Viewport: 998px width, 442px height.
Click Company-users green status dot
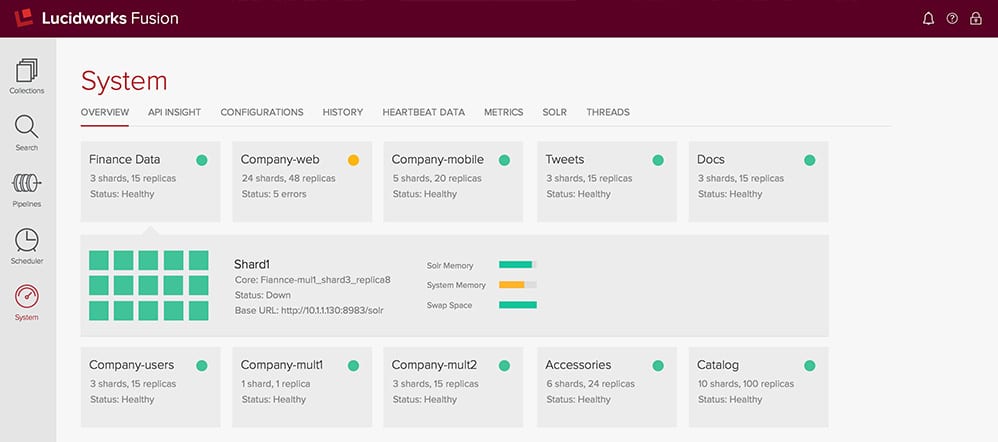202,366
